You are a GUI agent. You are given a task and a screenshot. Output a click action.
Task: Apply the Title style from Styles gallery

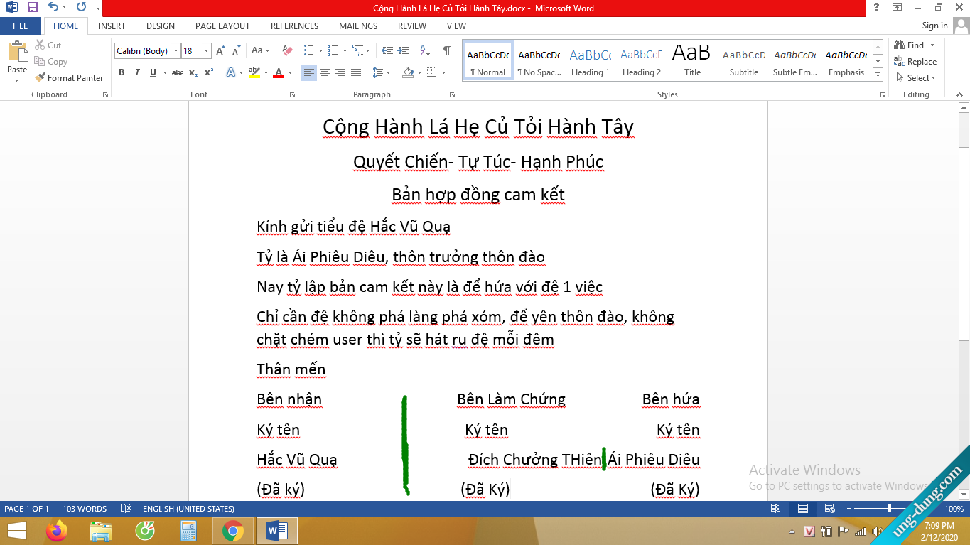(692, 60)
